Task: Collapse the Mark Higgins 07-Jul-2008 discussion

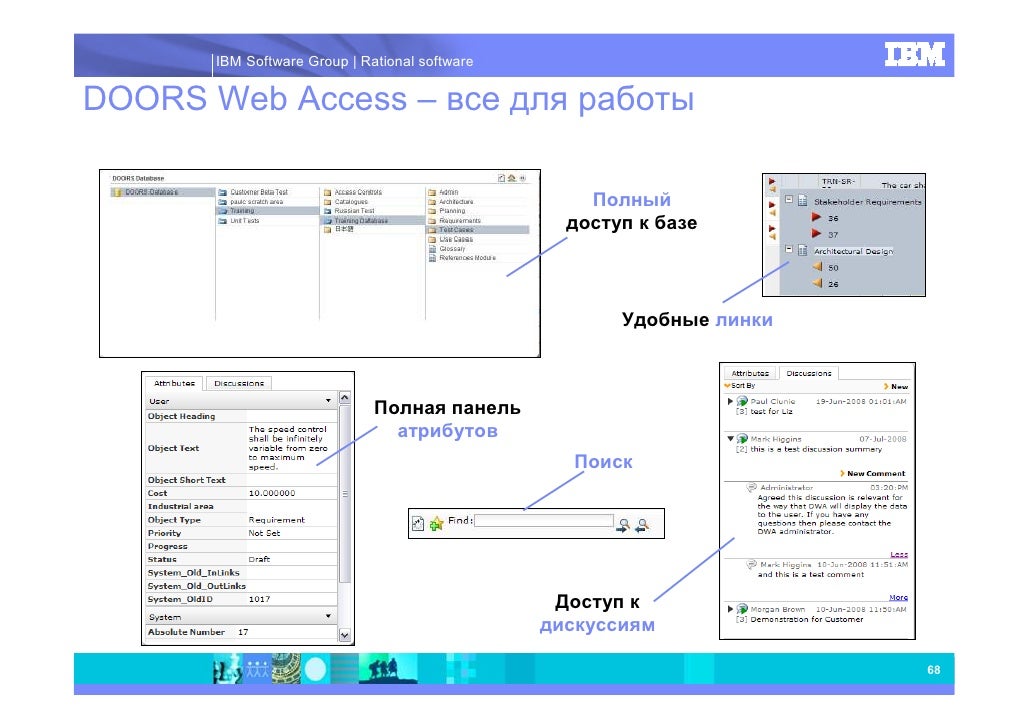Action: [x=730, y=438]
